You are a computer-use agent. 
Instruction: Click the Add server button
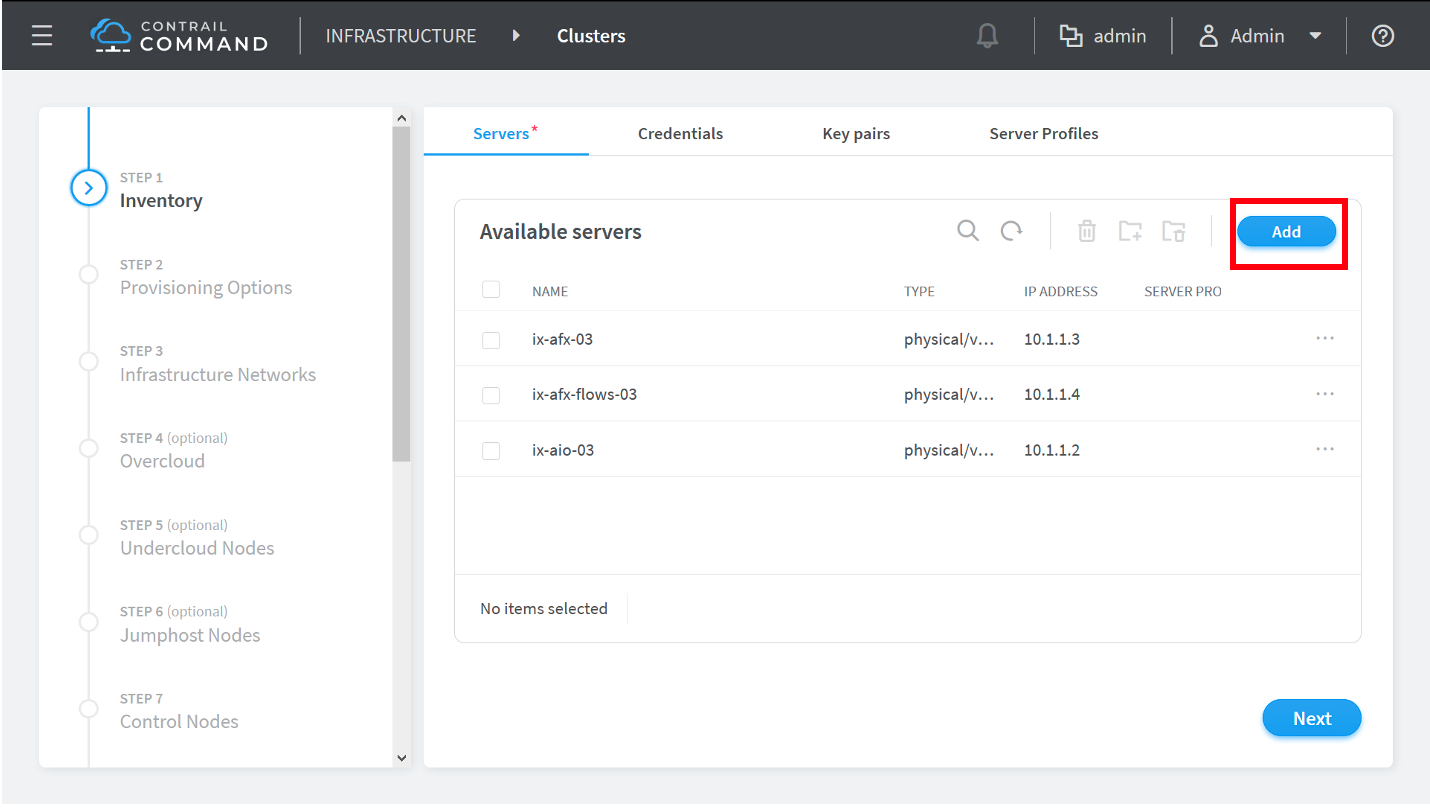1286,232
